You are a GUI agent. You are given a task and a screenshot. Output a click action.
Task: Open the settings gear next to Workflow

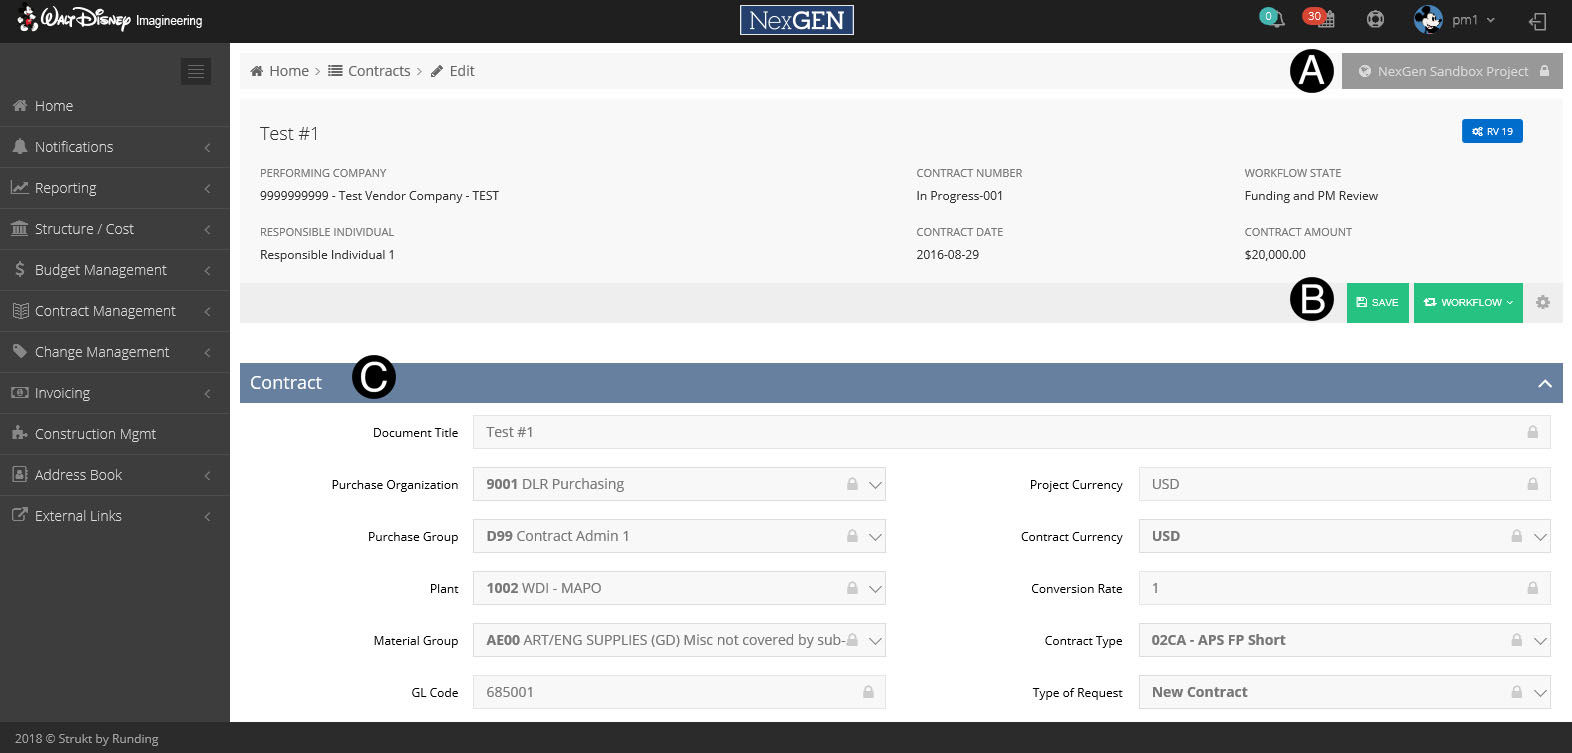[1543, 302]
